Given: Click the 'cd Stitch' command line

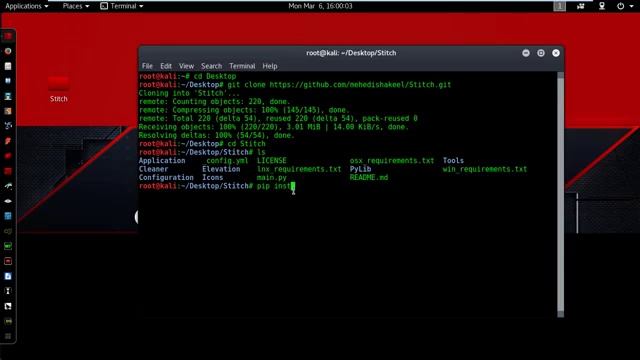Looking at the screenshot, I should tap(202, 144).
